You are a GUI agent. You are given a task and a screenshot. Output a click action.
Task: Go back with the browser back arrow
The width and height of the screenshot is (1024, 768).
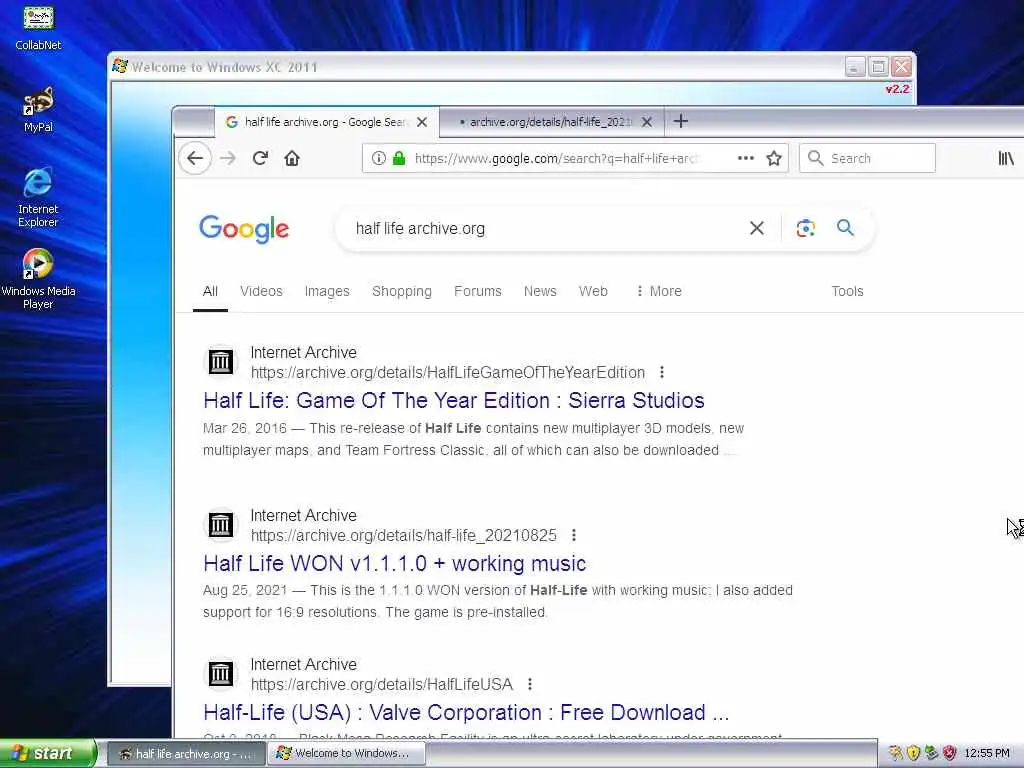pos(195,158)
